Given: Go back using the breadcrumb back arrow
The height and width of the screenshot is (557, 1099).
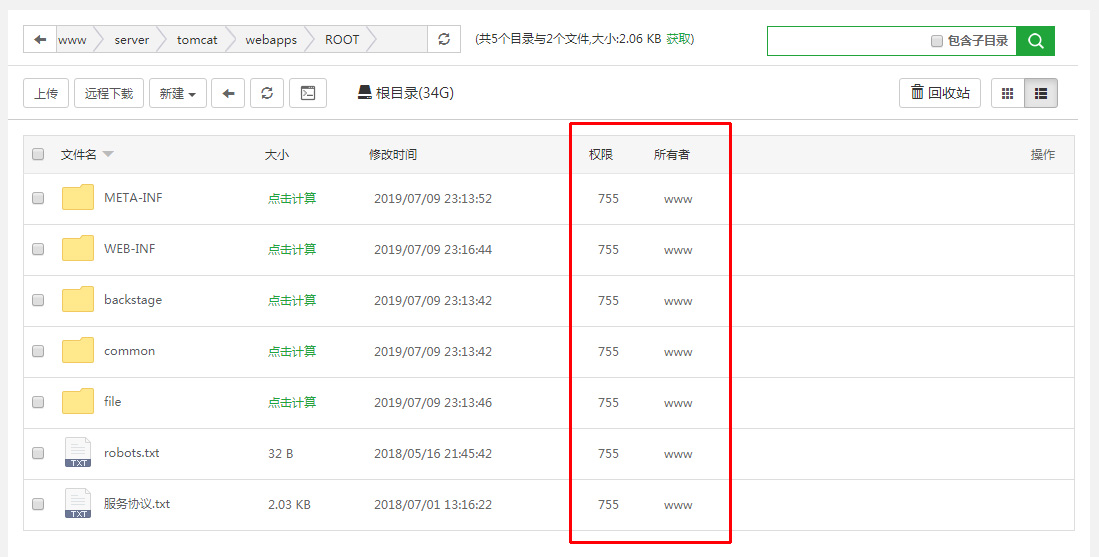Looking at the screenshot, I should 40,40.
